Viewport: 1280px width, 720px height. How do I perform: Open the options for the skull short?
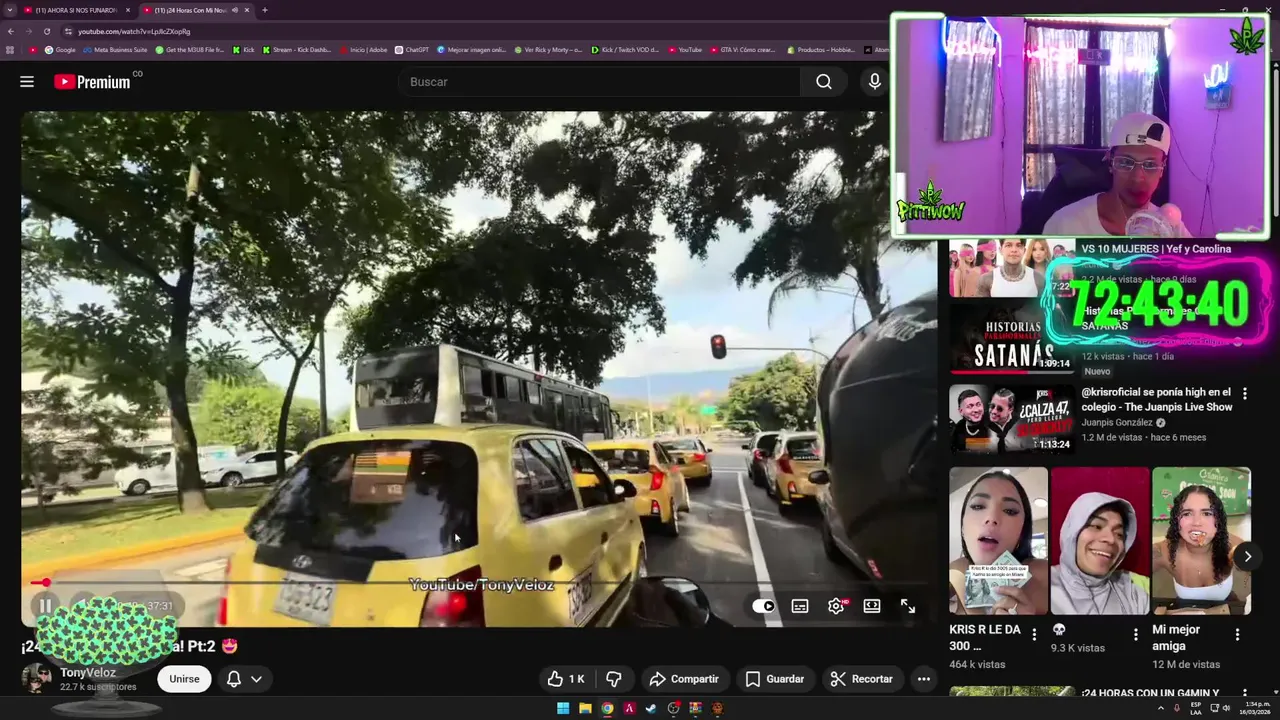1135,634
